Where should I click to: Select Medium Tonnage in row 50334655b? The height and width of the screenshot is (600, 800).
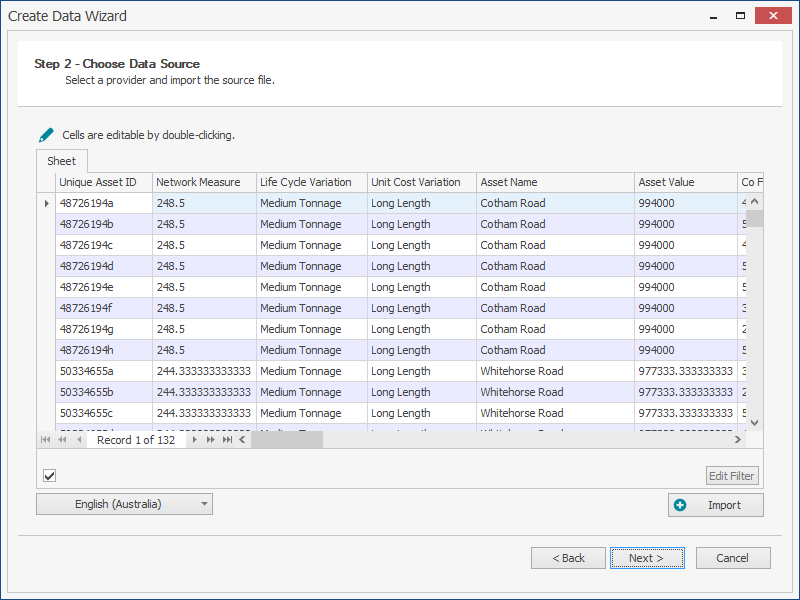pyautogui.click(x=312, y=392)
